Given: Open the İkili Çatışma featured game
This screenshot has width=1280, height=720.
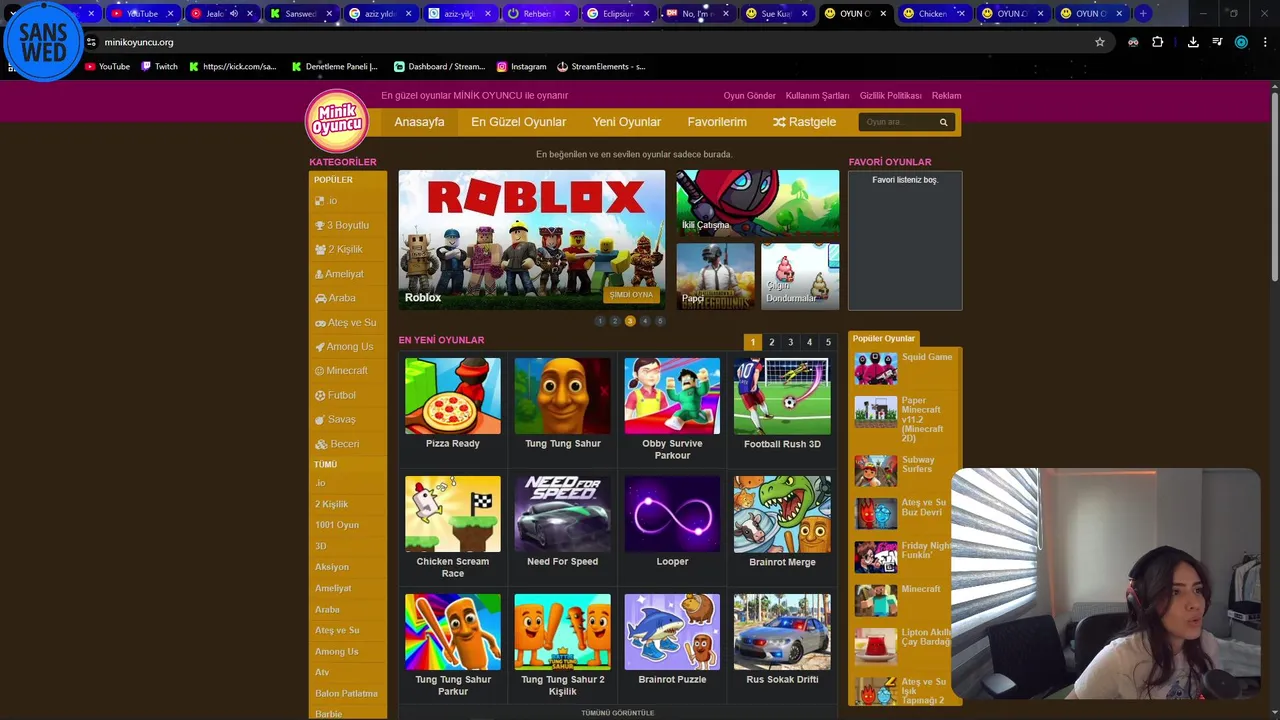Looking at the screenshot, I should tap(757, 203).
